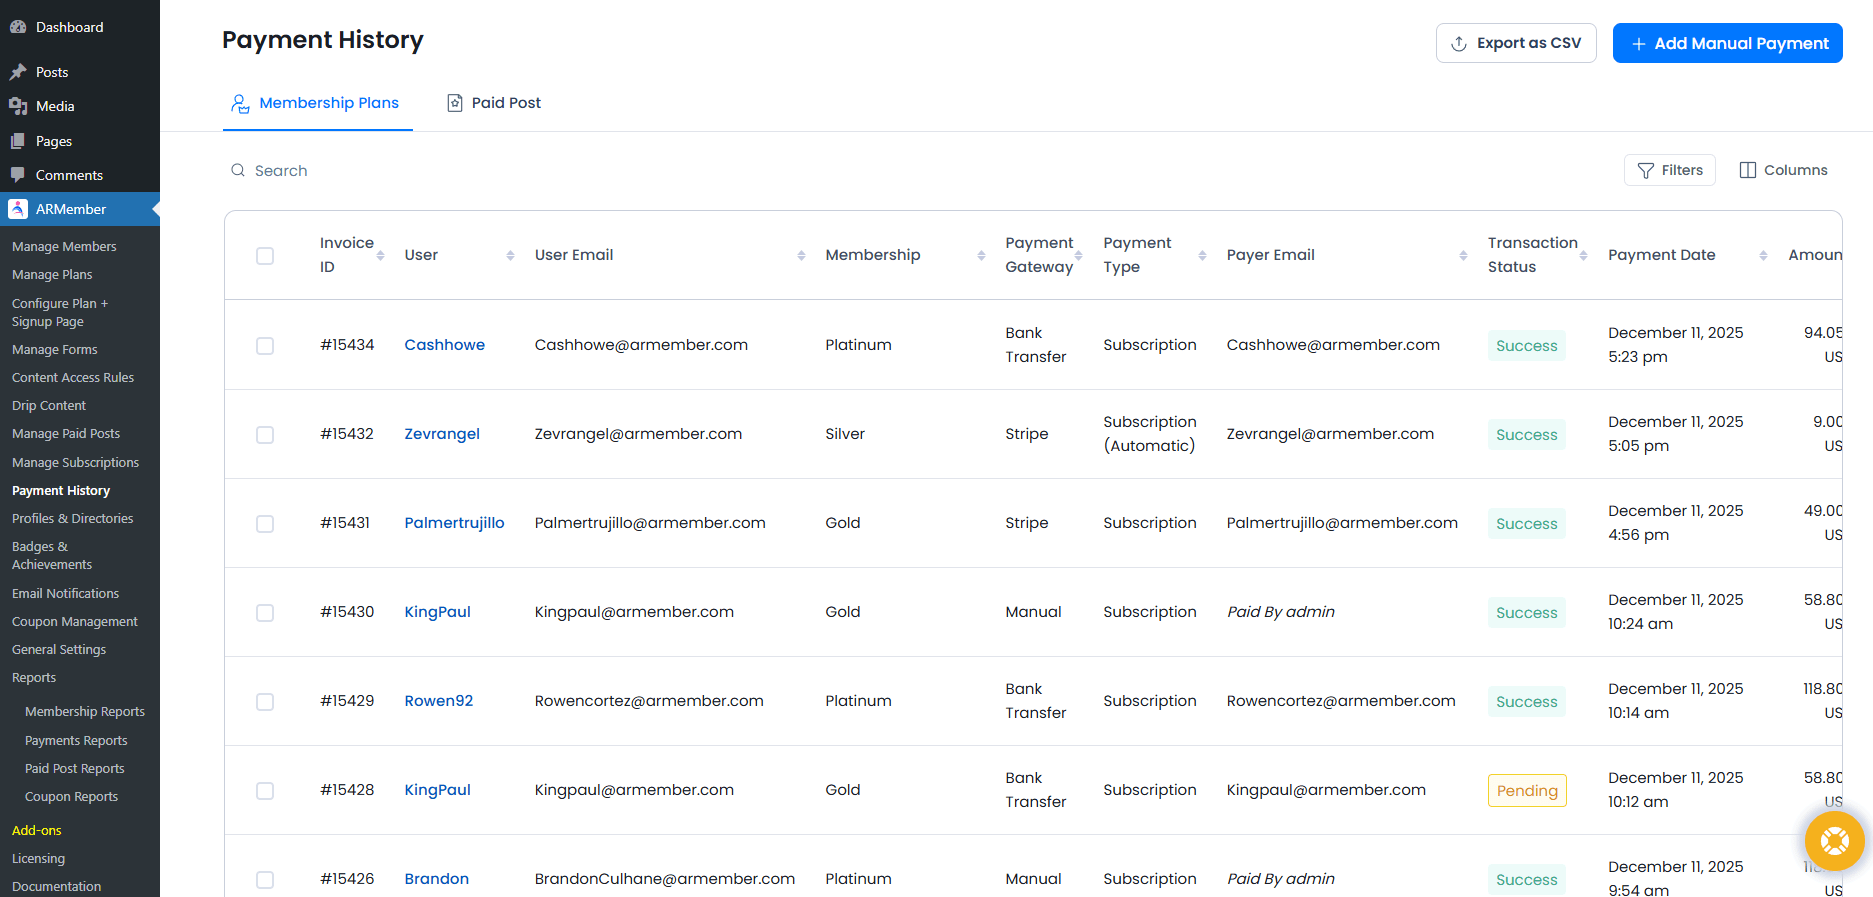The image size is (1873, 897).
Task: Click the Pending status badge for #15428
Action: tap(1527, 791)
